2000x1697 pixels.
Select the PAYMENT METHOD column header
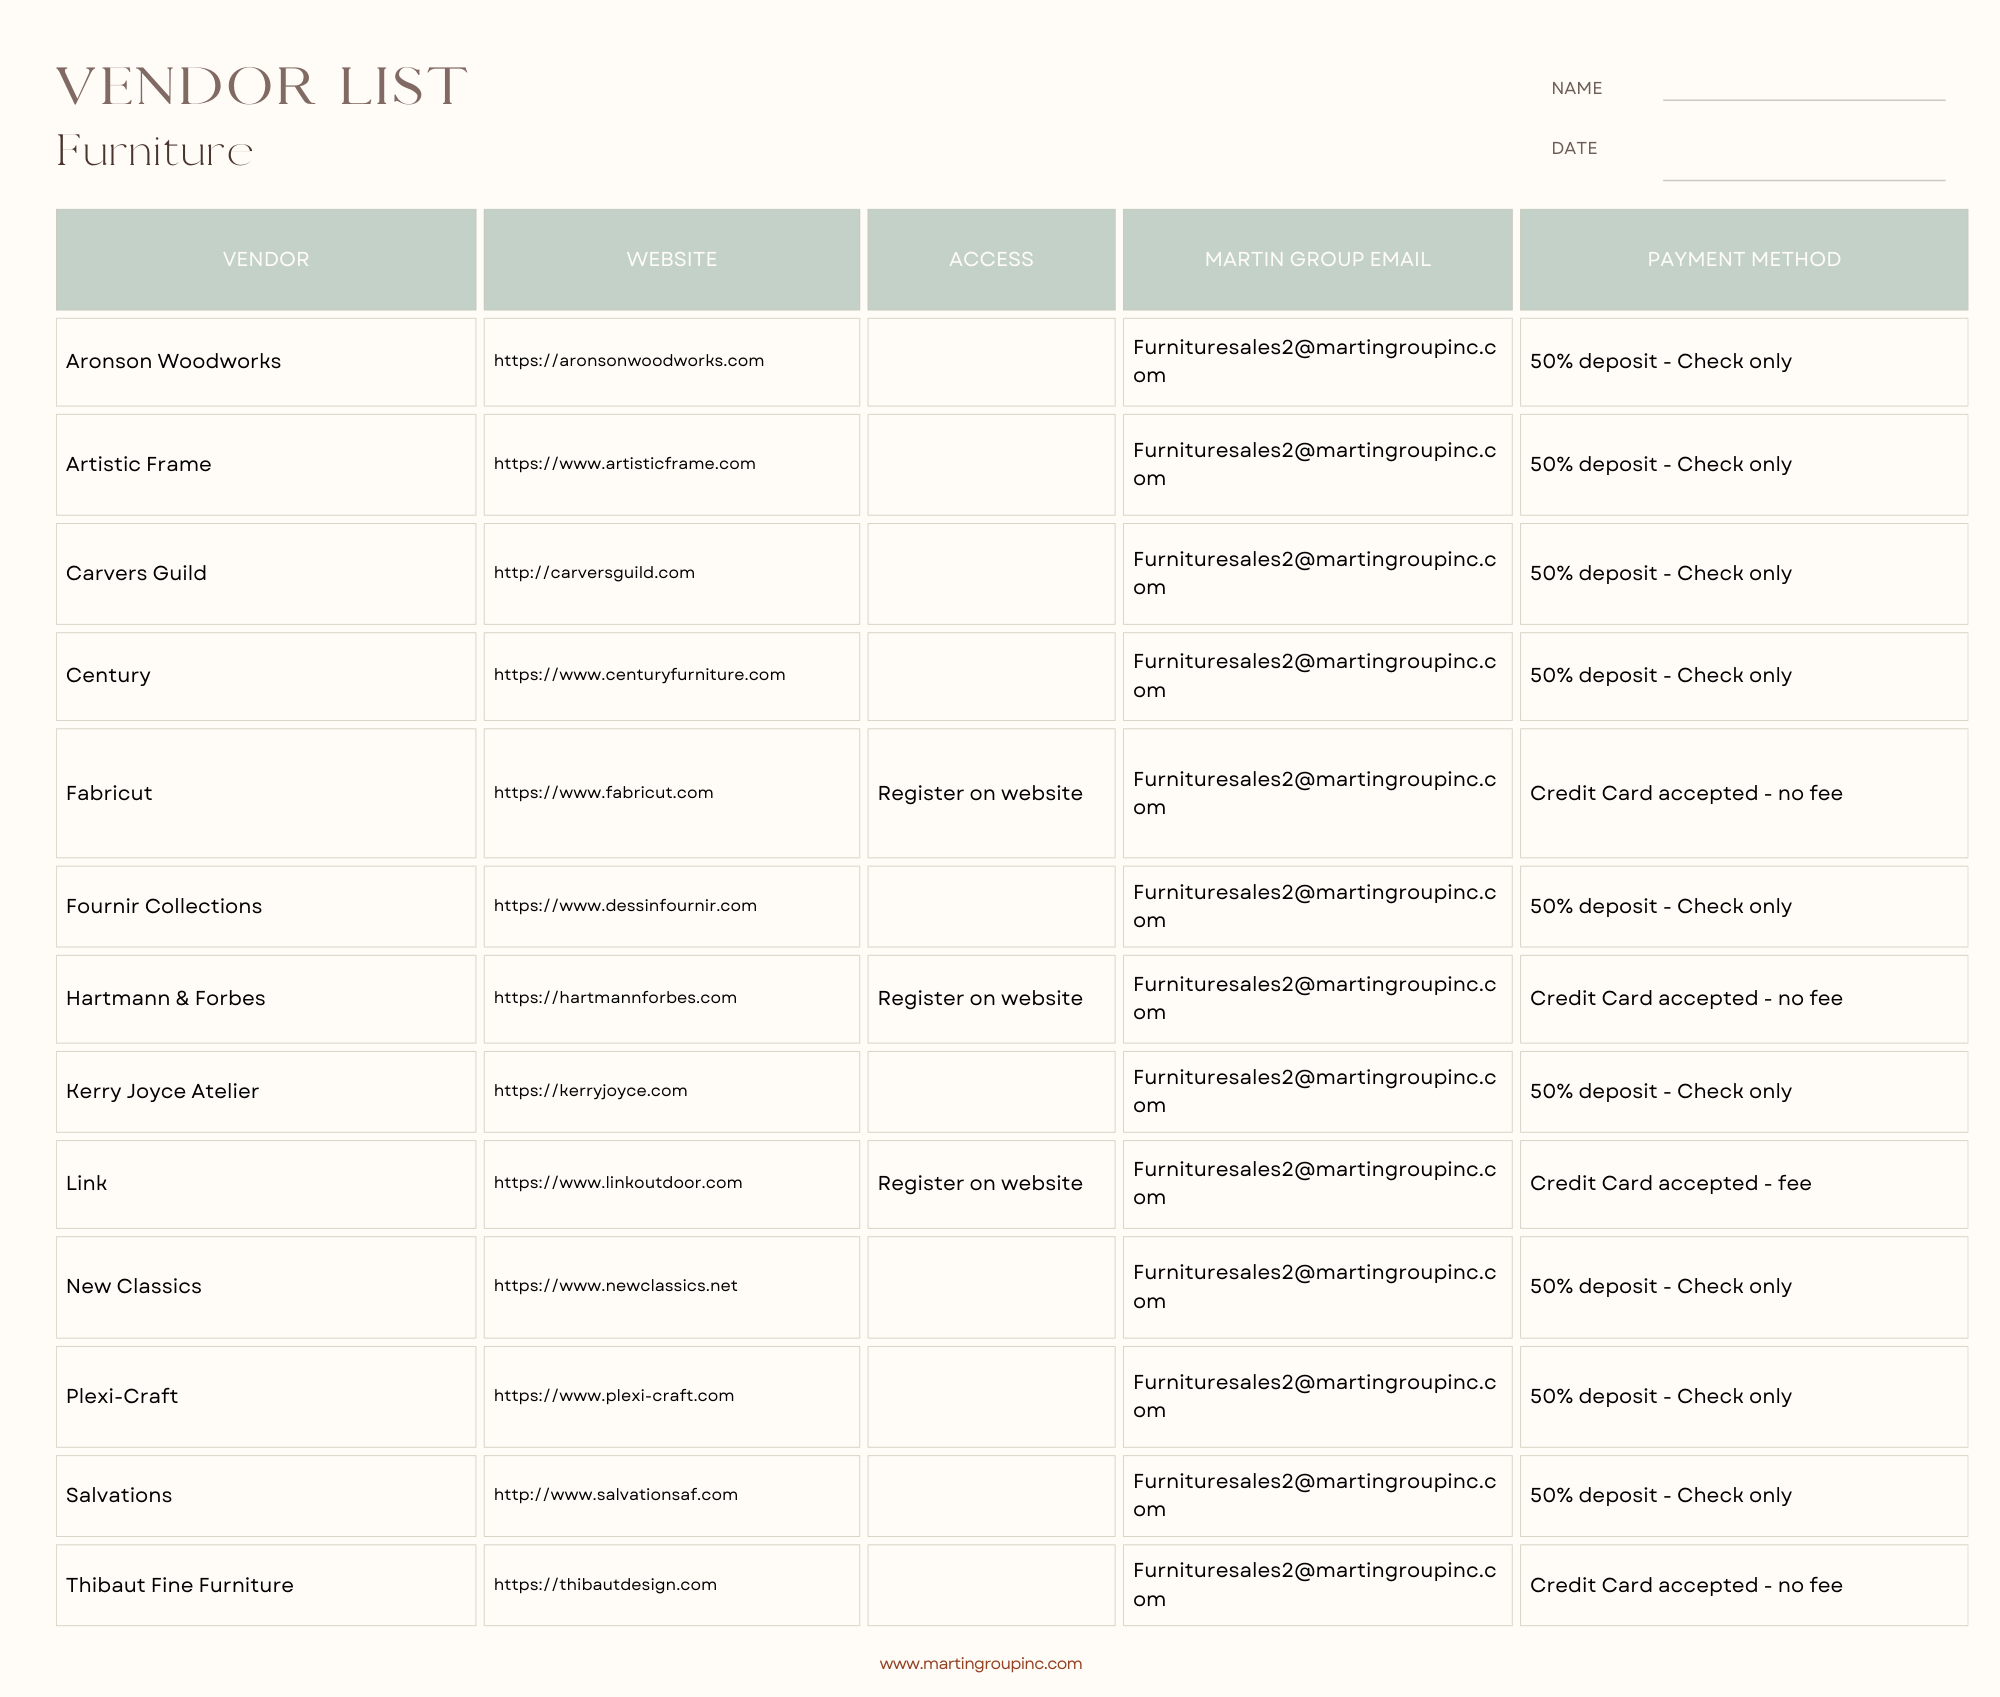click(1743, 260)
